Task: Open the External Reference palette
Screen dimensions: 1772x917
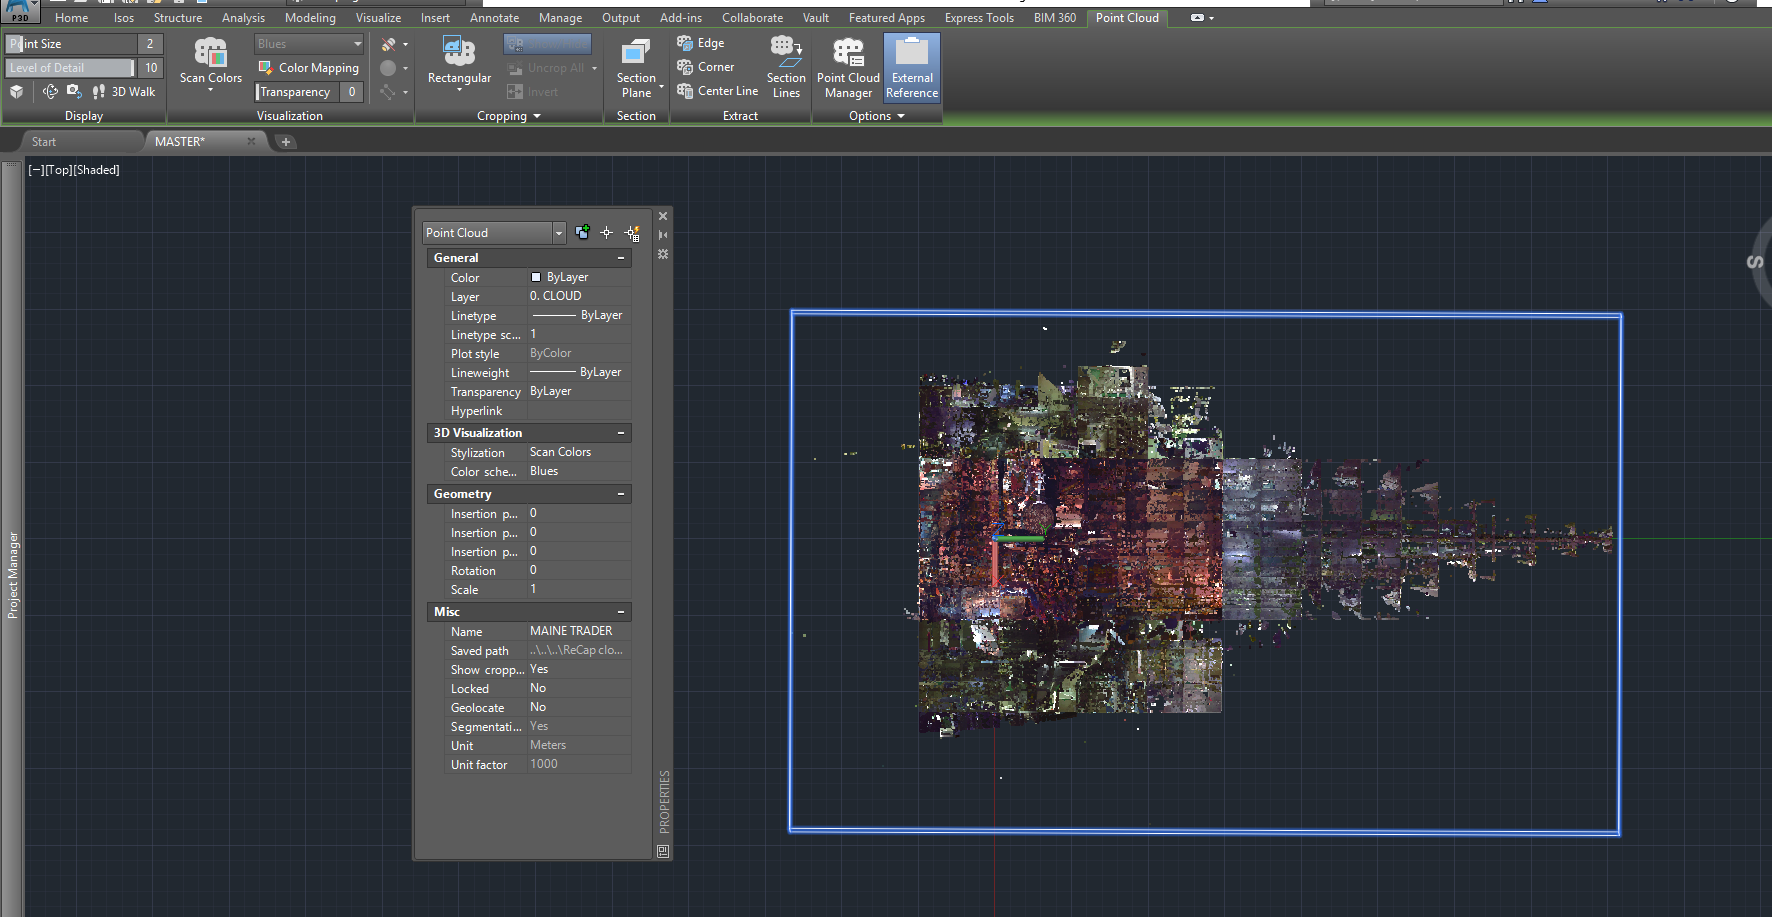Action: [x=912, y=67]
